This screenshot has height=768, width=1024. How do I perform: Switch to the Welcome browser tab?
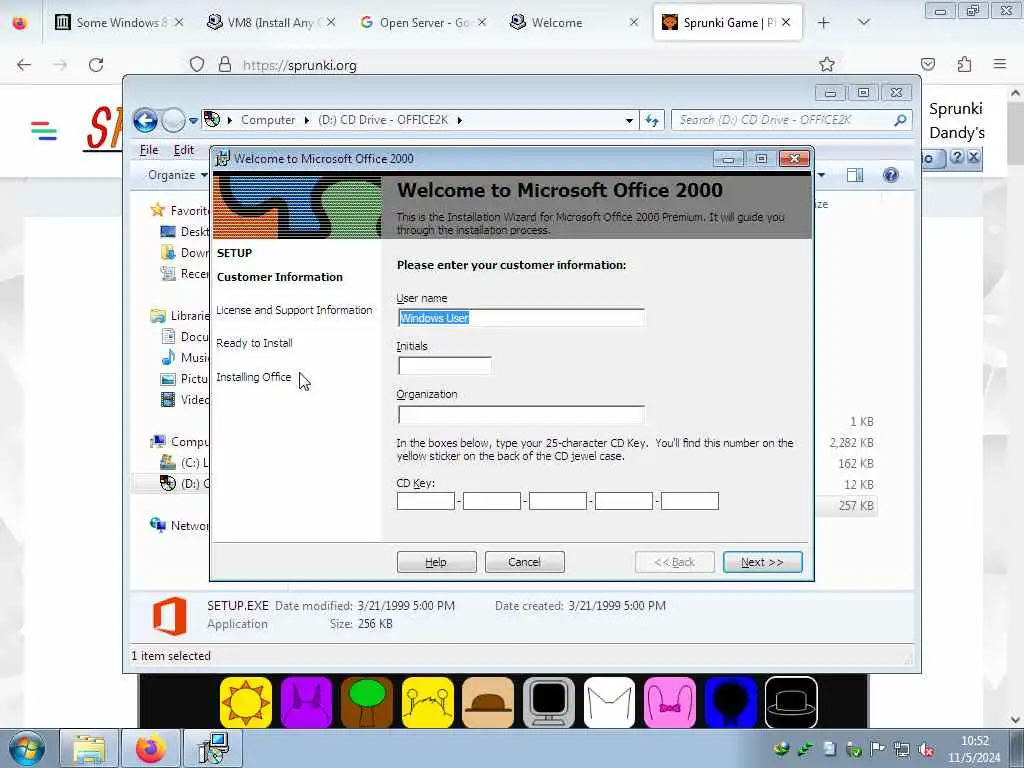coord(575,23)
